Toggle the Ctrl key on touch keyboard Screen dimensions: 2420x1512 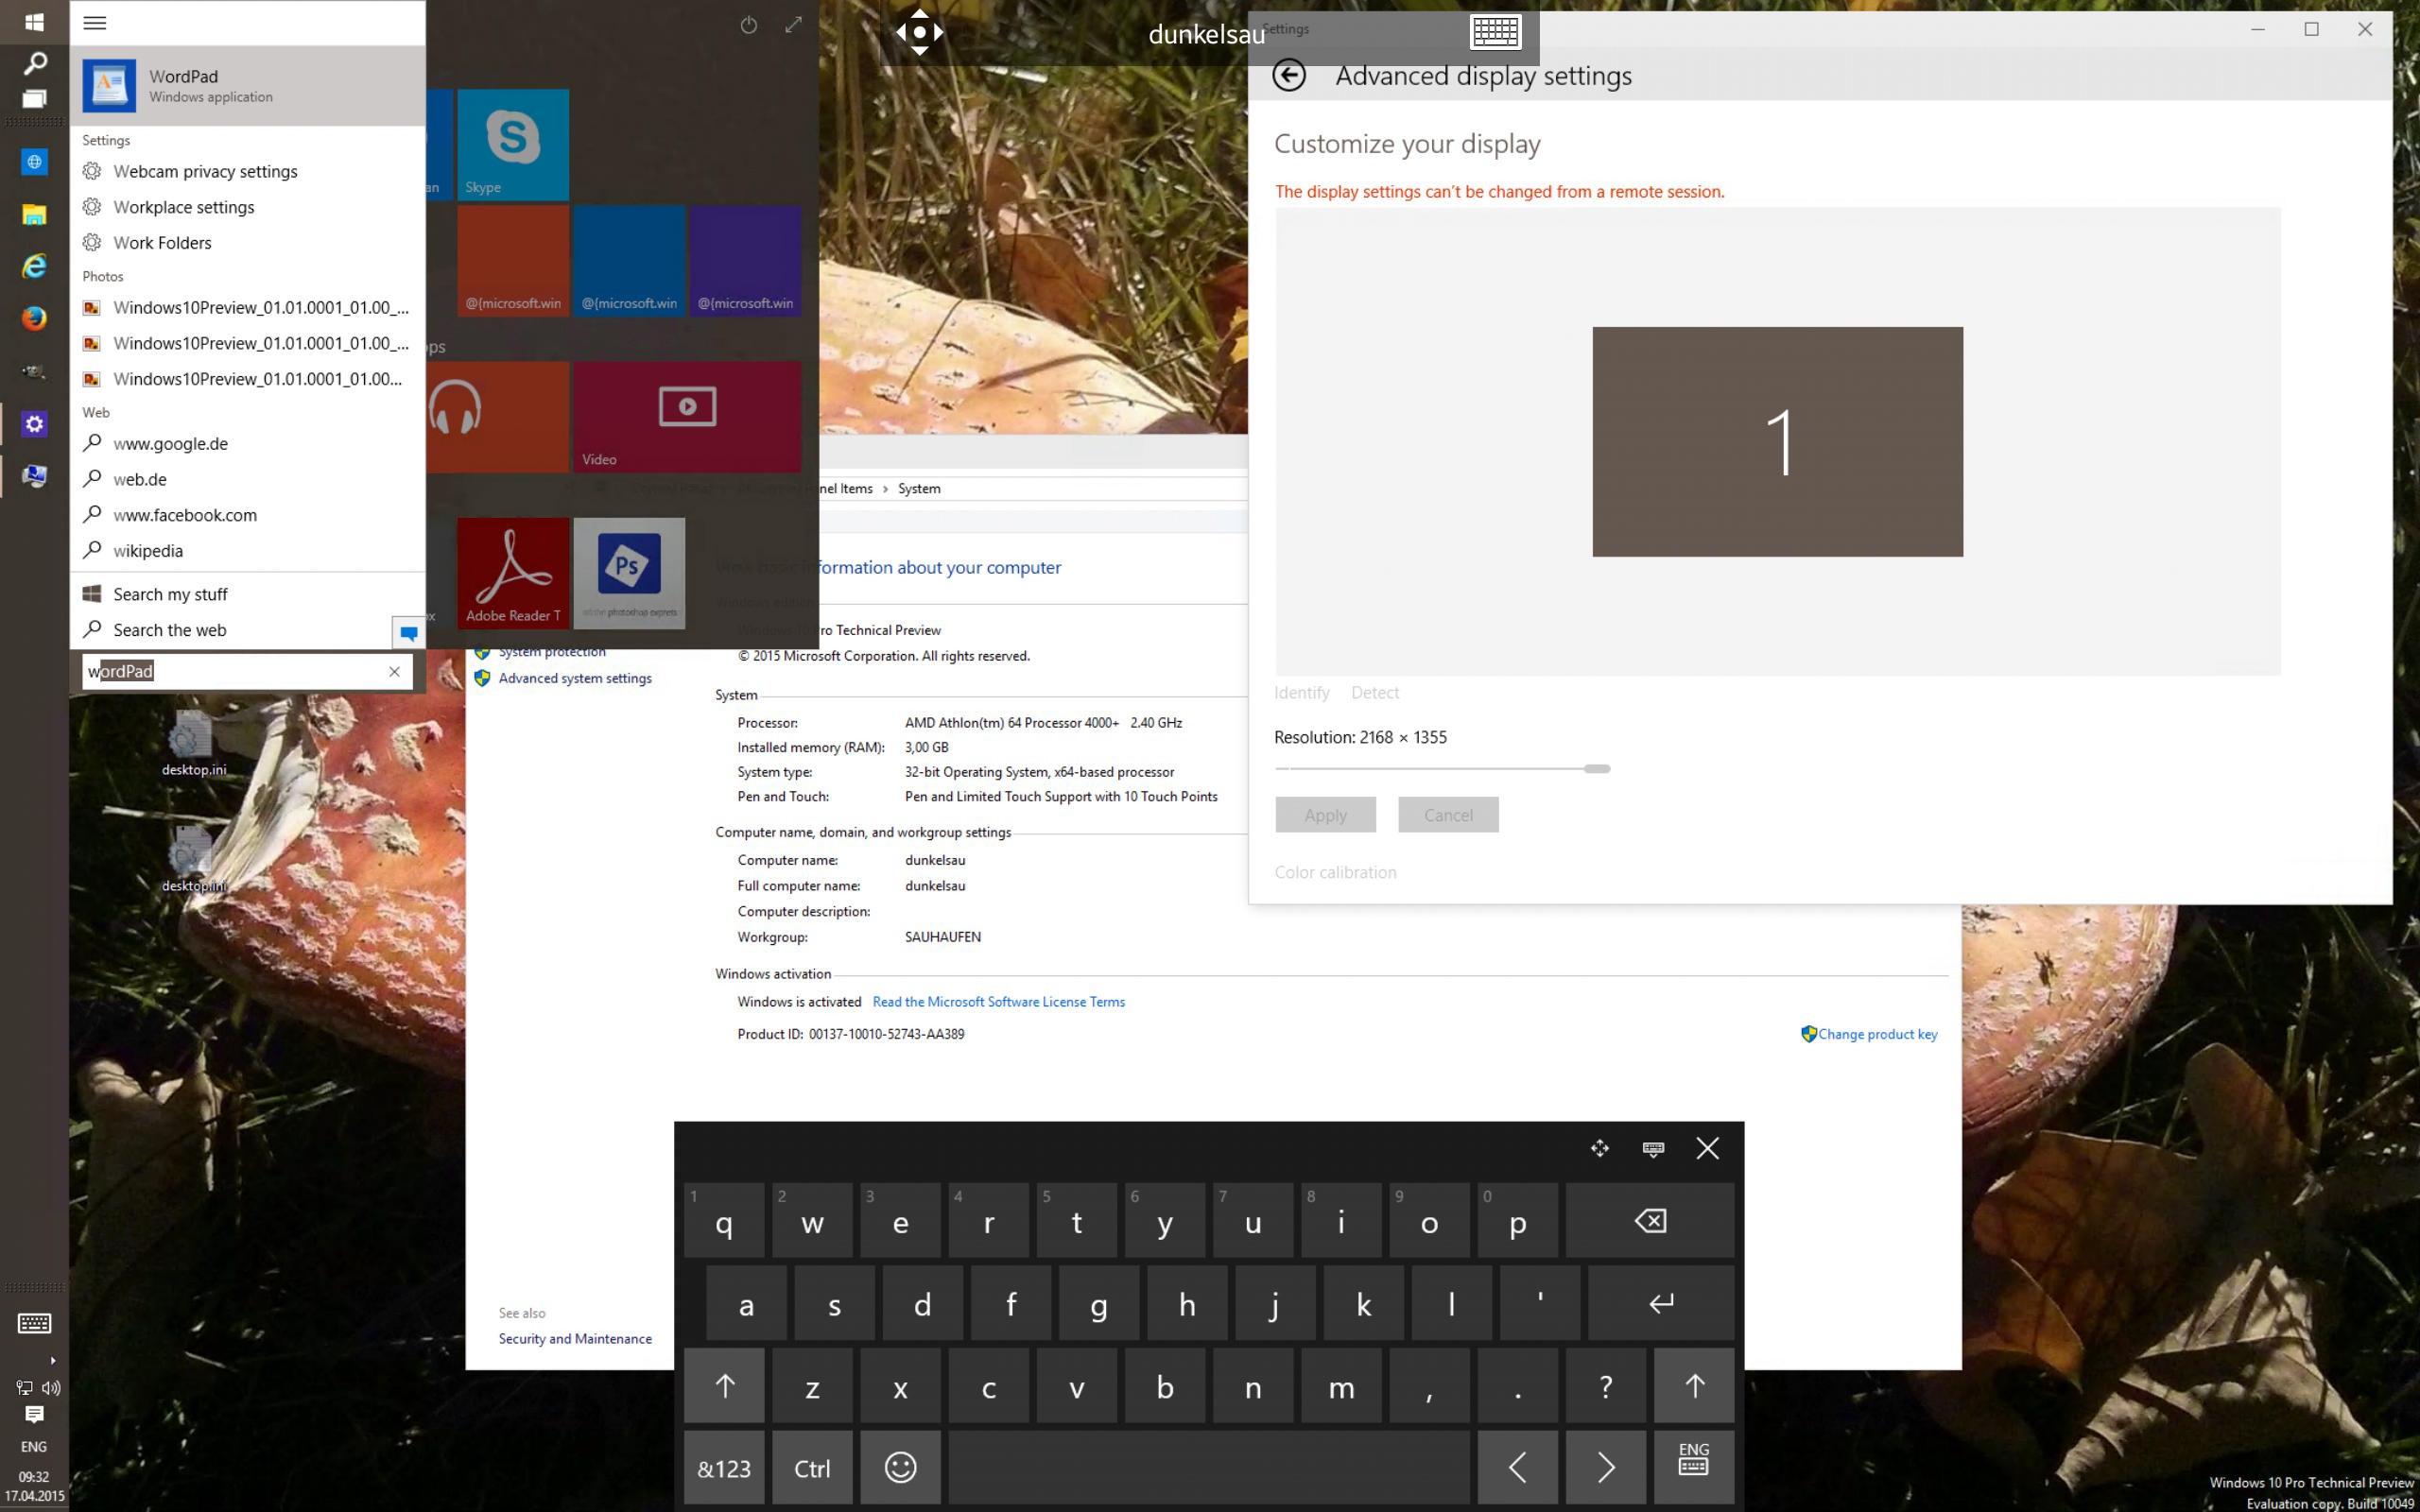(x=812, y=1467)
